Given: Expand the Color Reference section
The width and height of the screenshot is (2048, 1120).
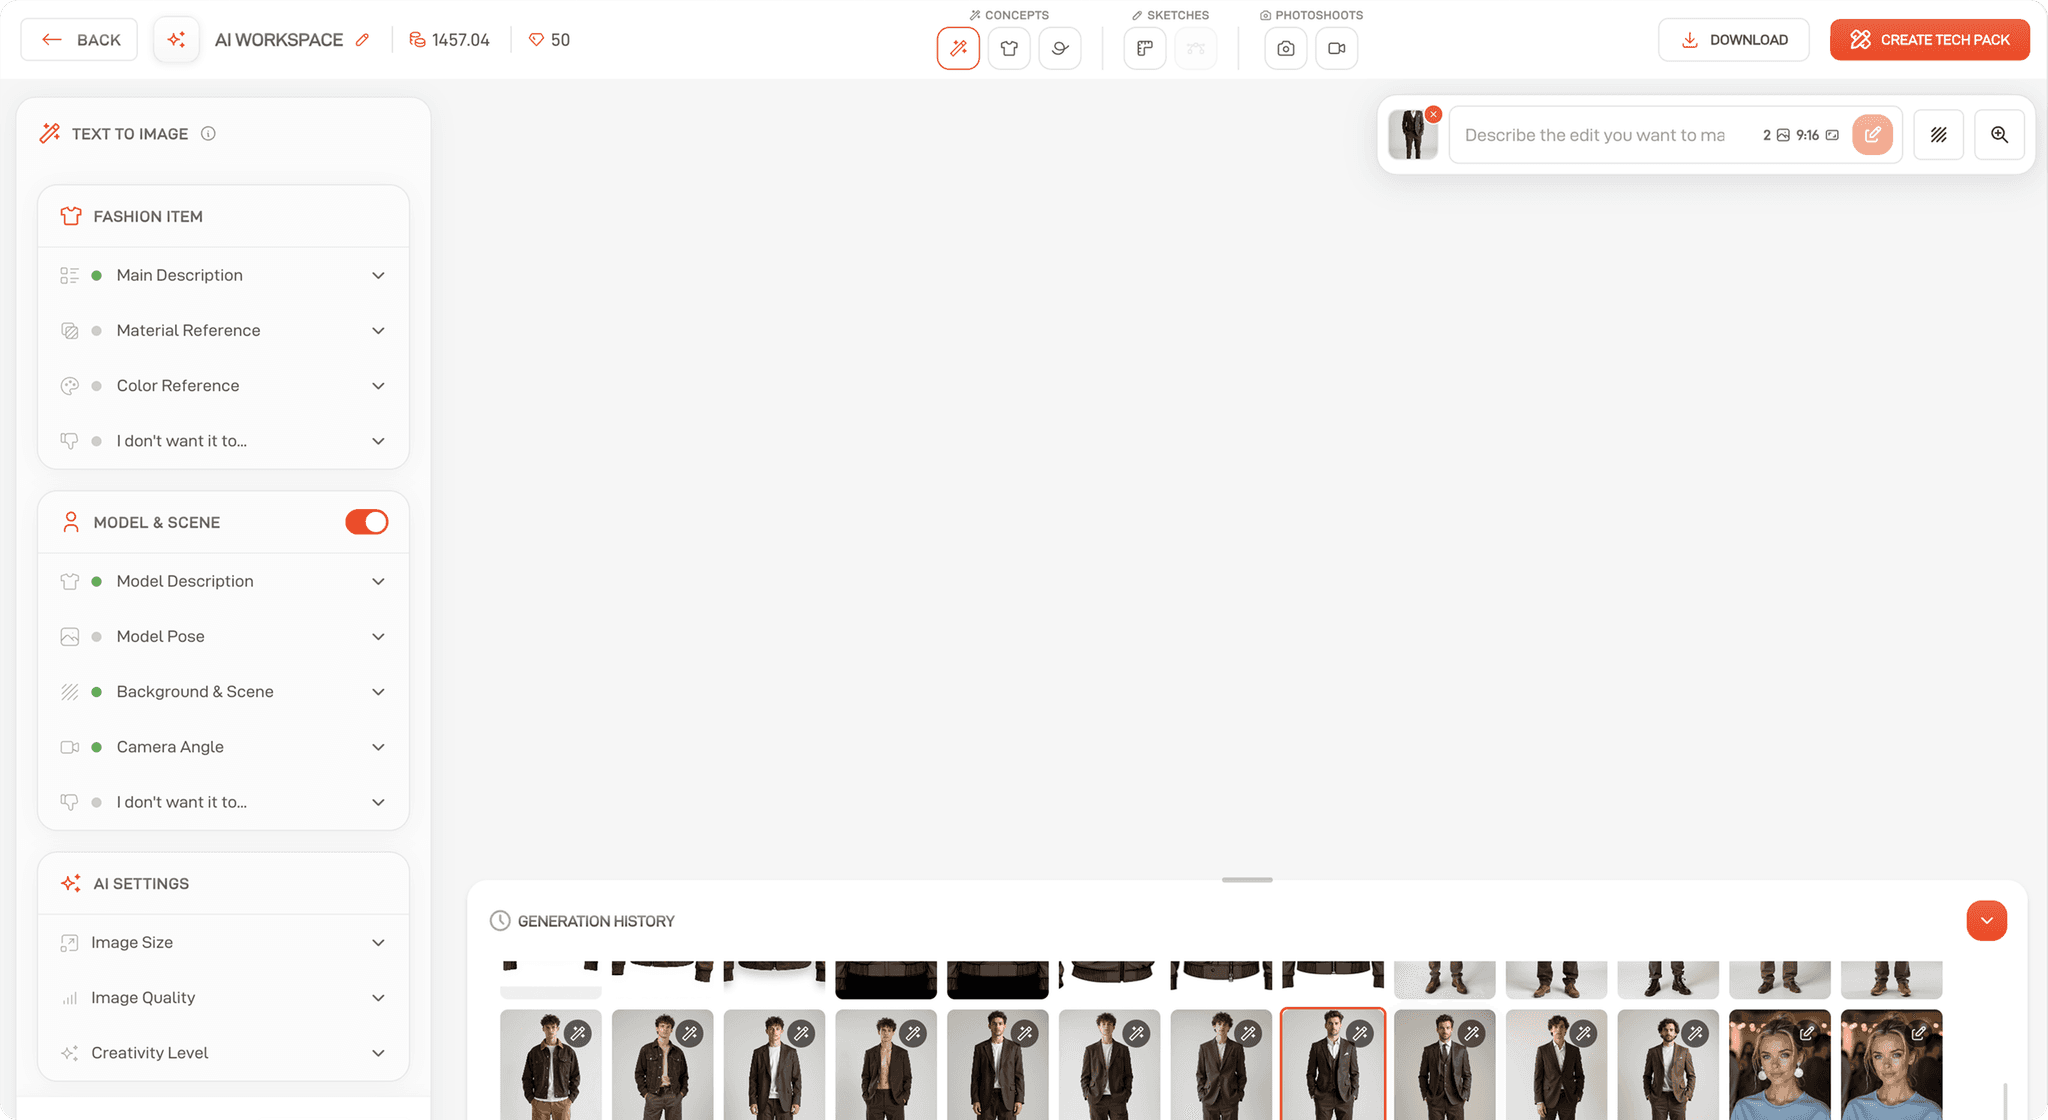Looking at the screenshot, I should coord(223,385).
